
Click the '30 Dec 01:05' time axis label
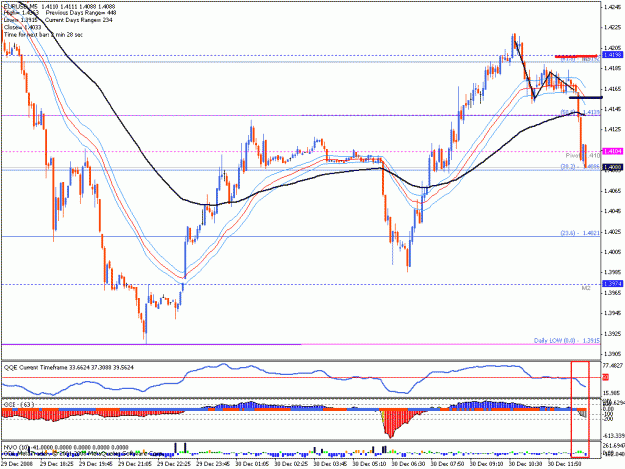click(252, 464)
